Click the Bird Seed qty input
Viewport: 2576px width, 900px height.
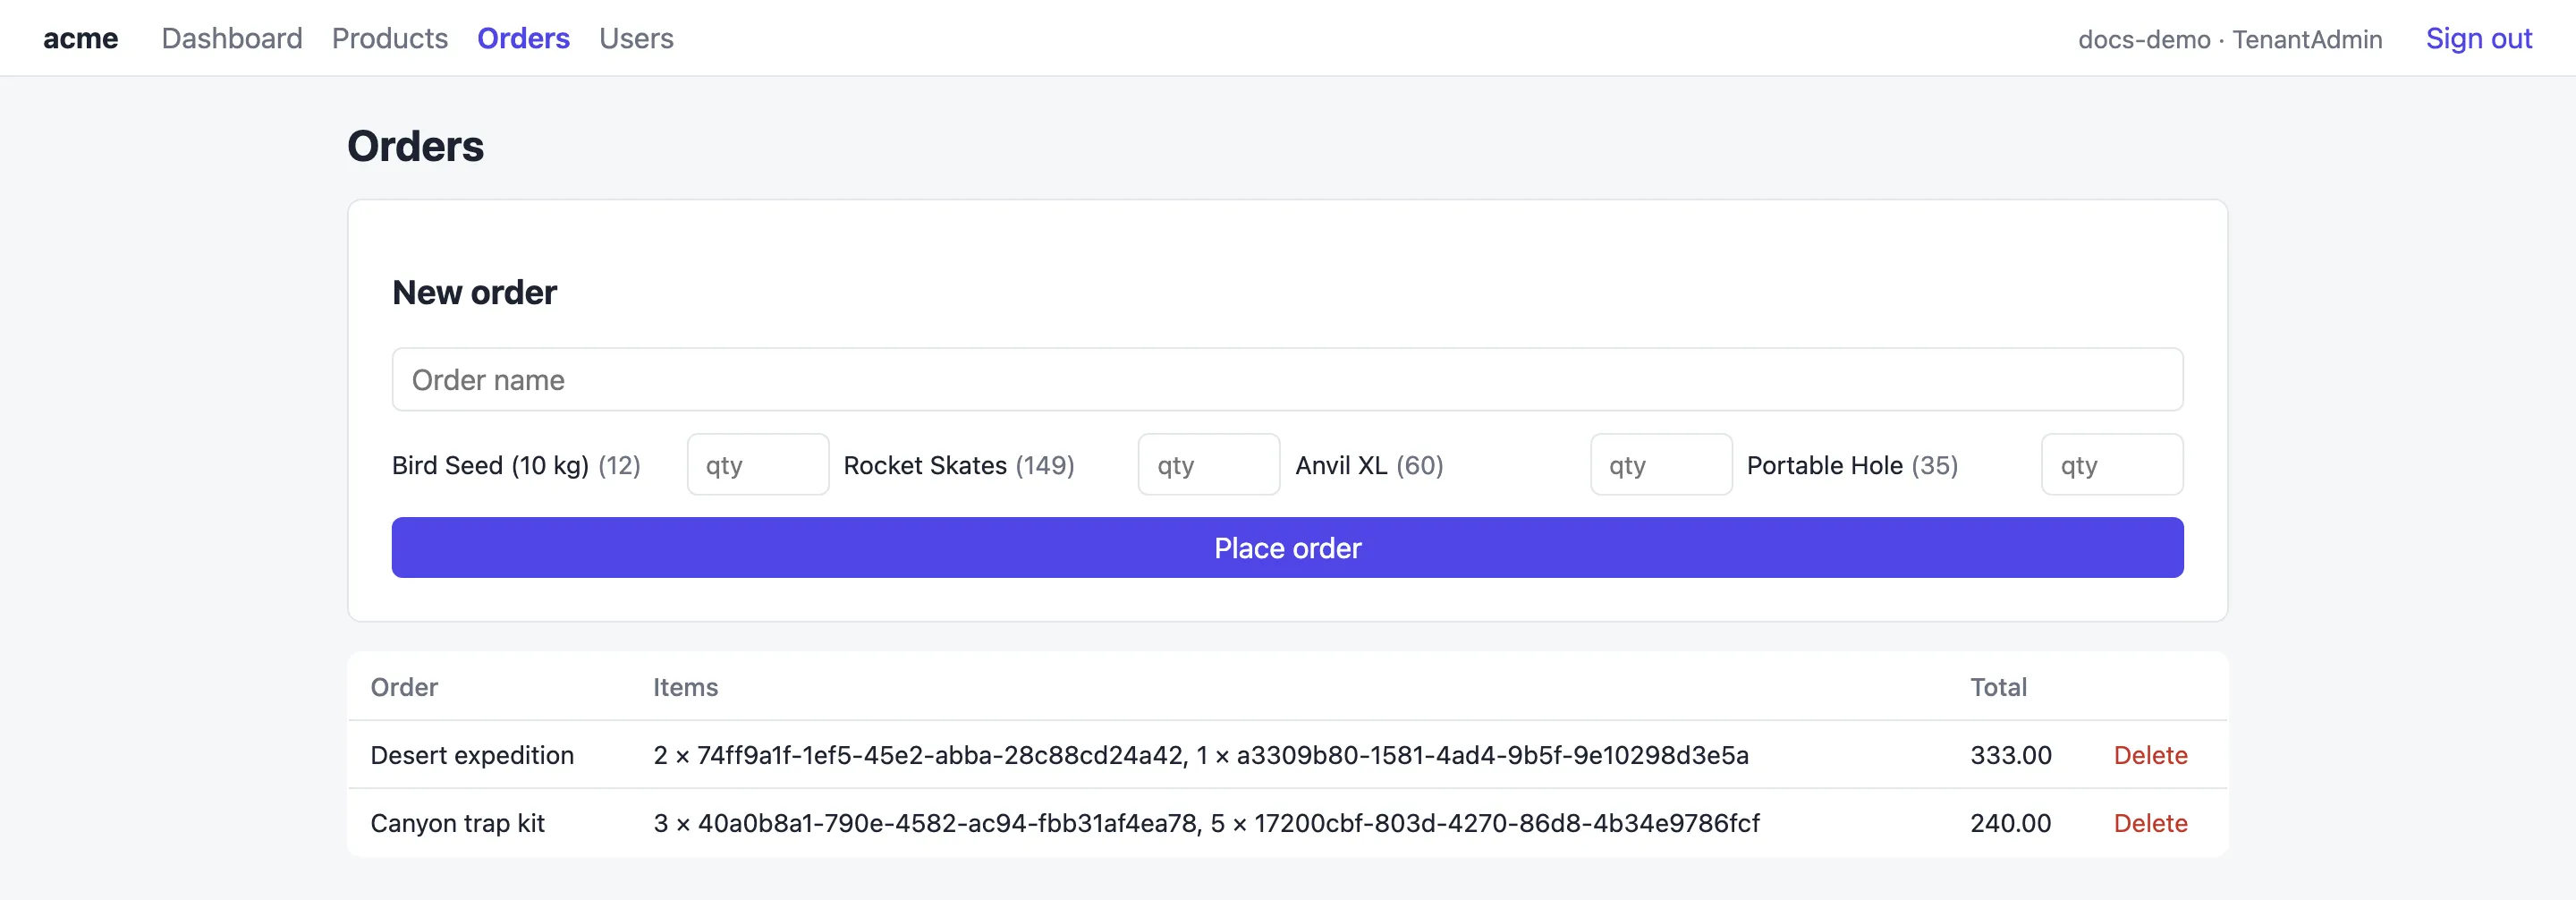coord(758,464)
